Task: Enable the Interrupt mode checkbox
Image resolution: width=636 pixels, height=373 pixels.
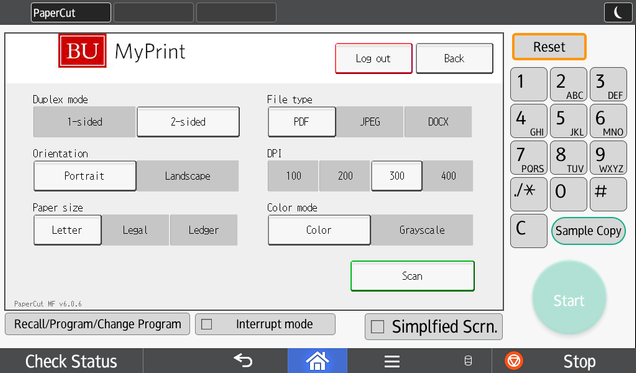Action: [x=206, y=324]
